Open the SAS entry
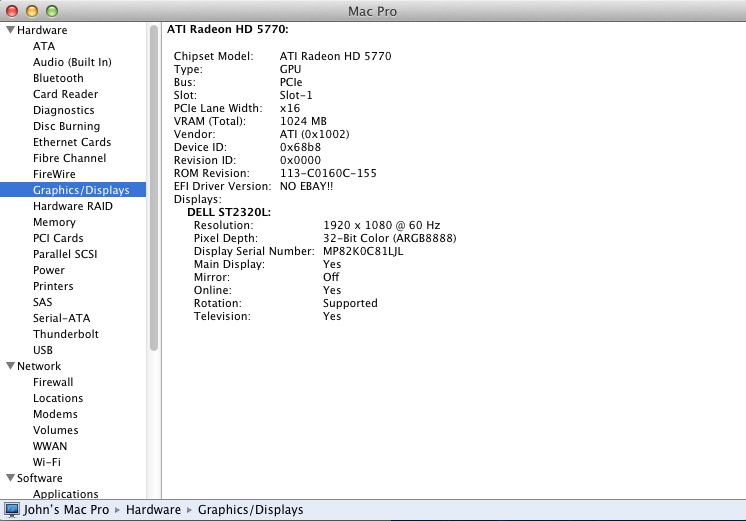 pyautogui.click(x=42, y=302)
